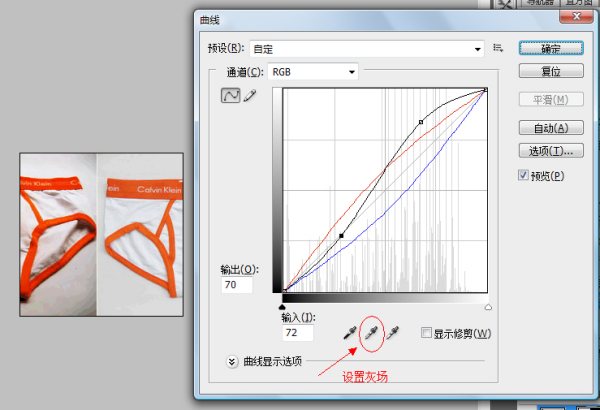600x410 pixels.
Task: Open the preset options menu icon
Action: coord(498,48)
